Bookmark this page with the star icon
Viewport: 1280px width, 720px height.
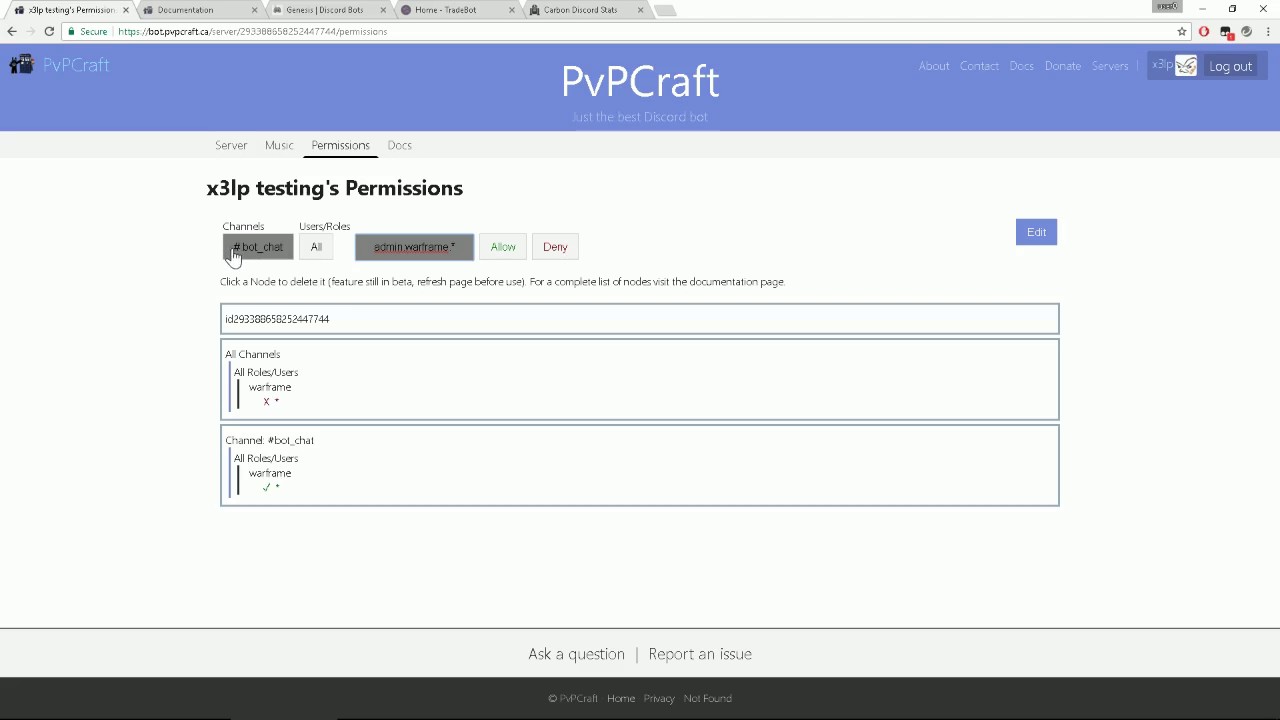[x=1182, y=31]
